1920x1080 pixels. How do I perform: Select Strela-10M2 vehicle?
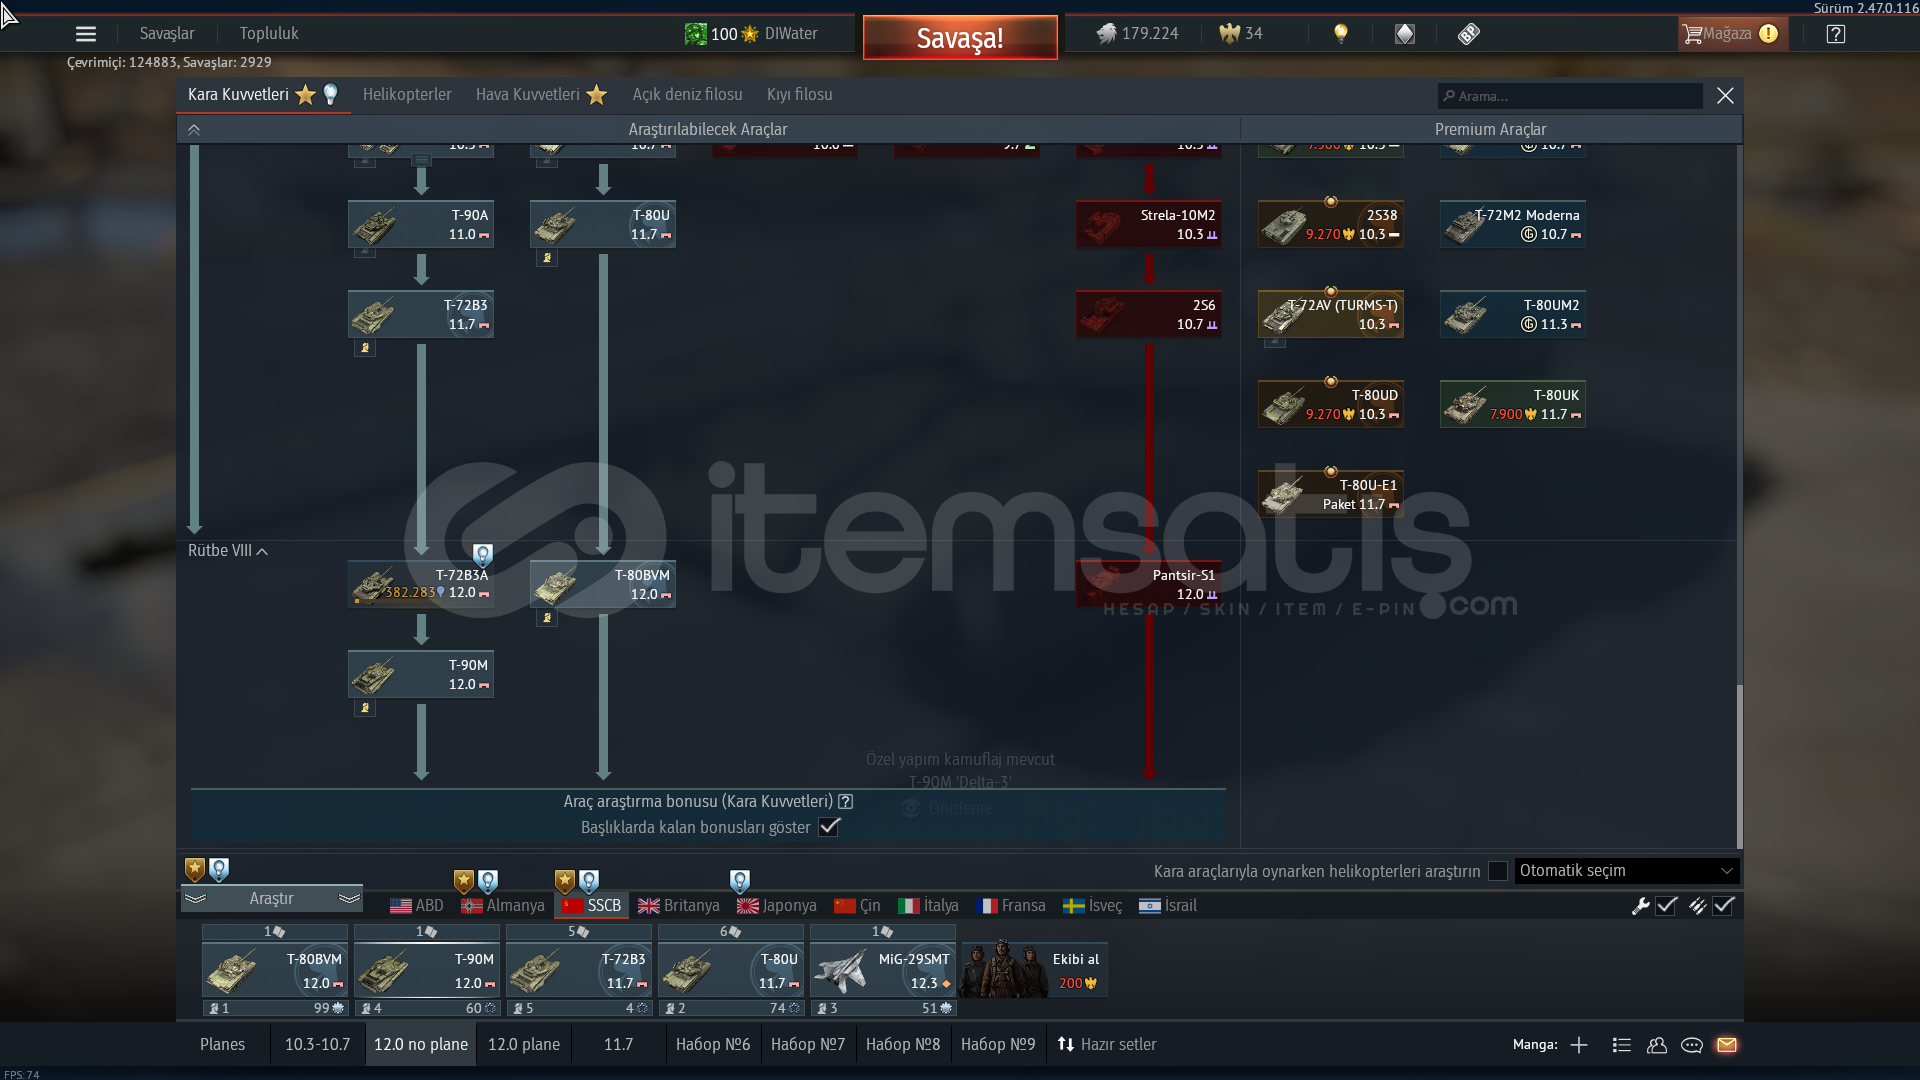(x=1149, y=224)
